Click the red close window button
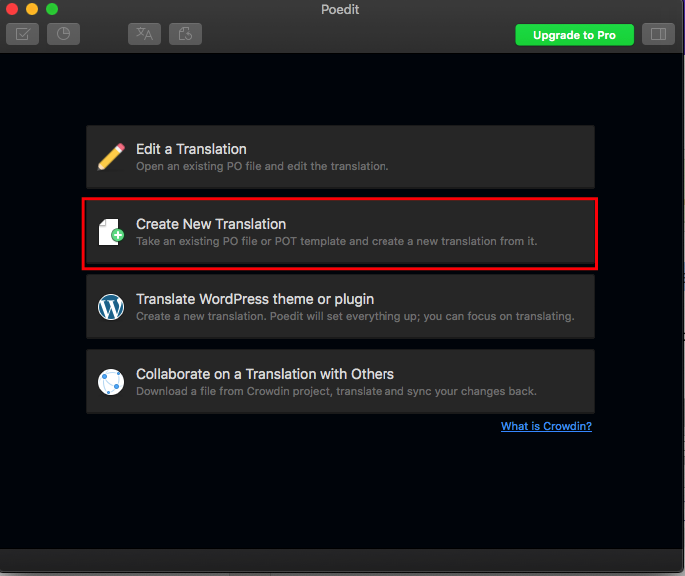Viewport: 685px width, 576px height. click(x=12, y=9)
